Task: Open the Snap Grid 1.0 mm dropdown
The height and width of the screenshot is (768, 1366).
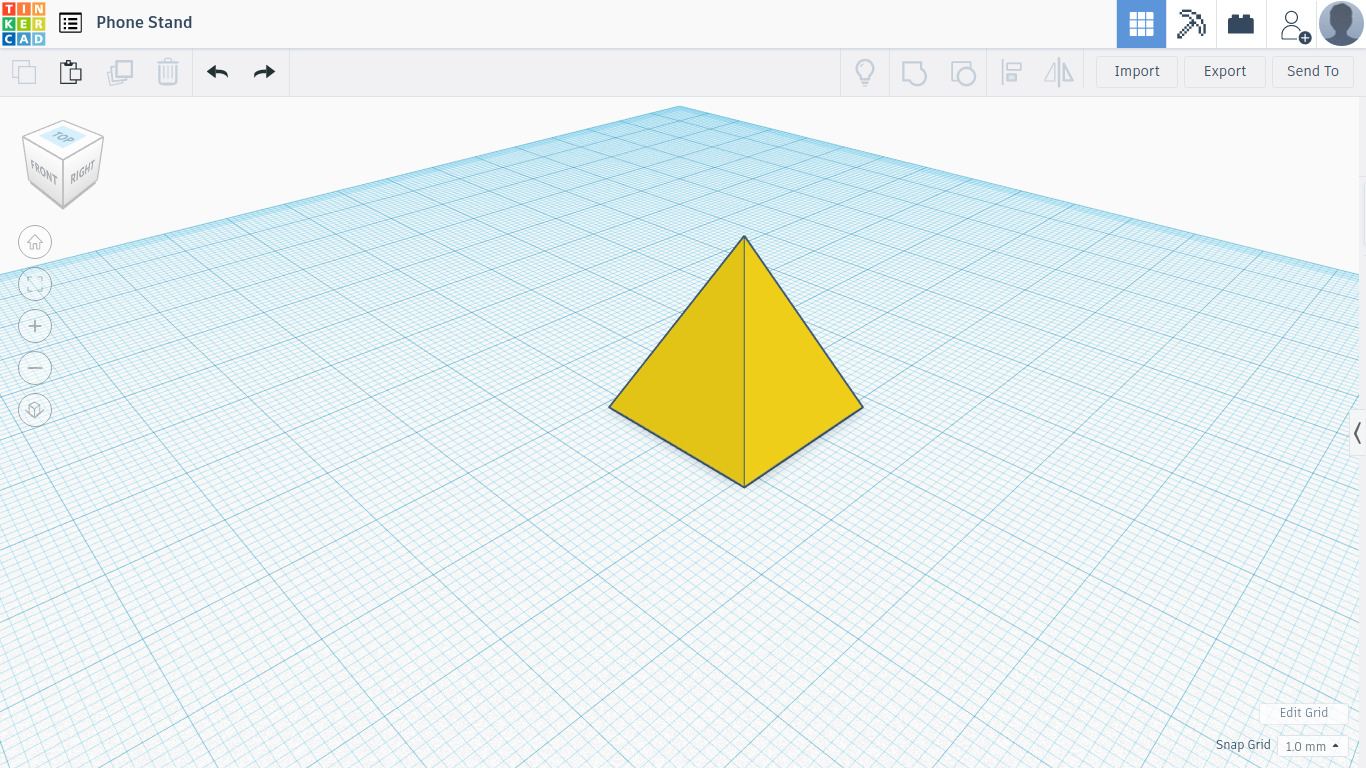Action: tap(1312, 746)
